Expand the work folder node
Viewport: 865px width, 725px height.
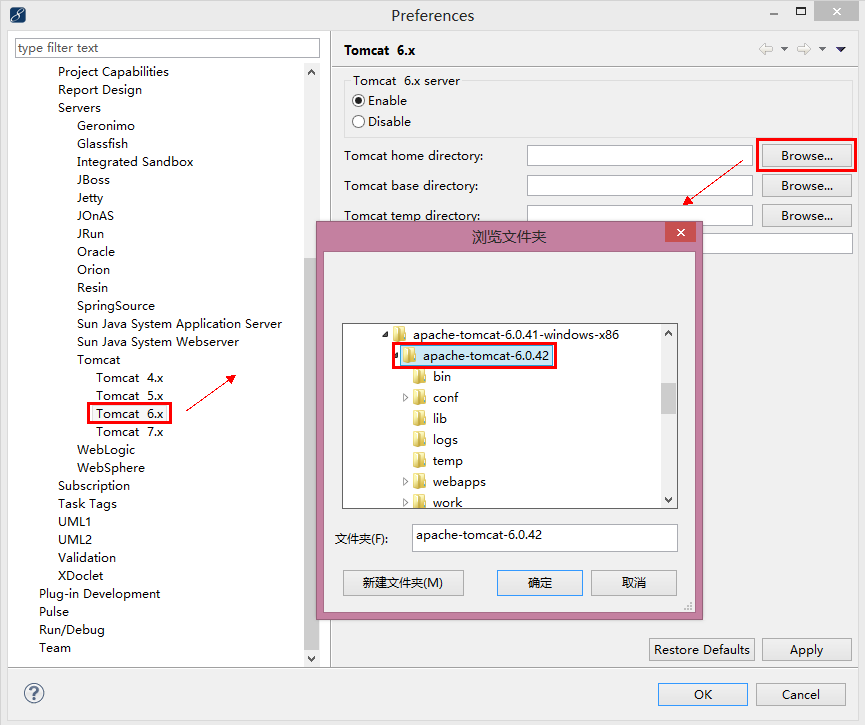coord(405,503)
